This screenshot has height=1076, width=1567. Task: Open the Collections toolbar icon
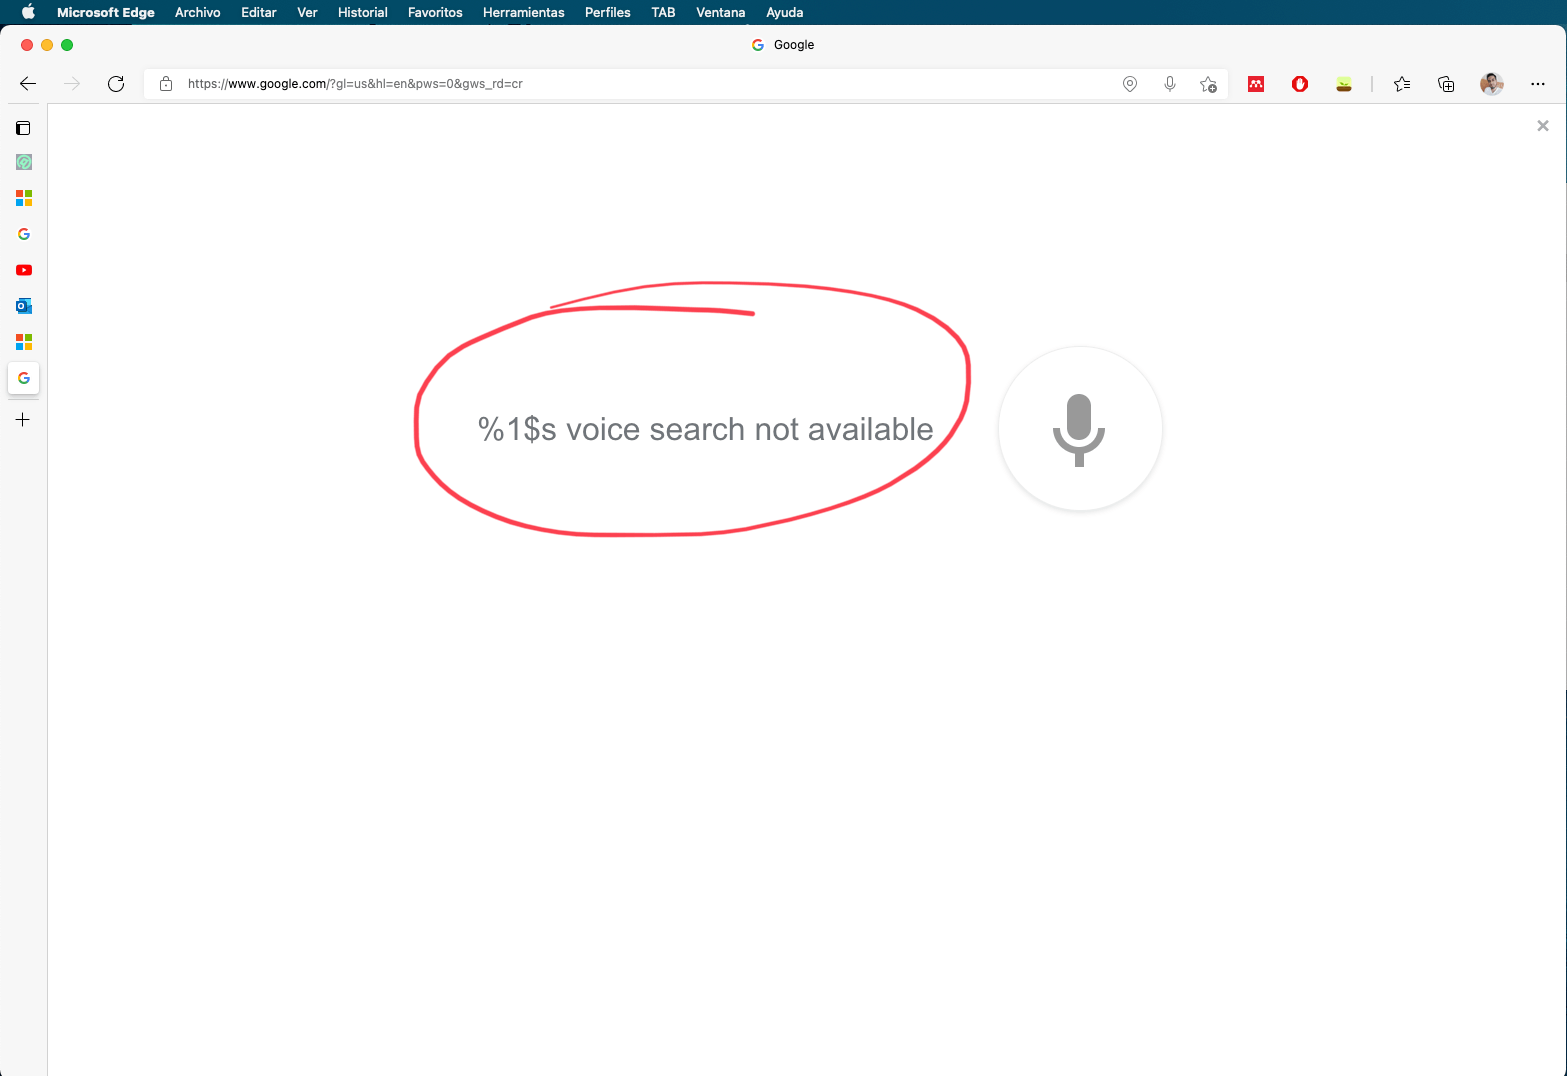pos(1446,84)
